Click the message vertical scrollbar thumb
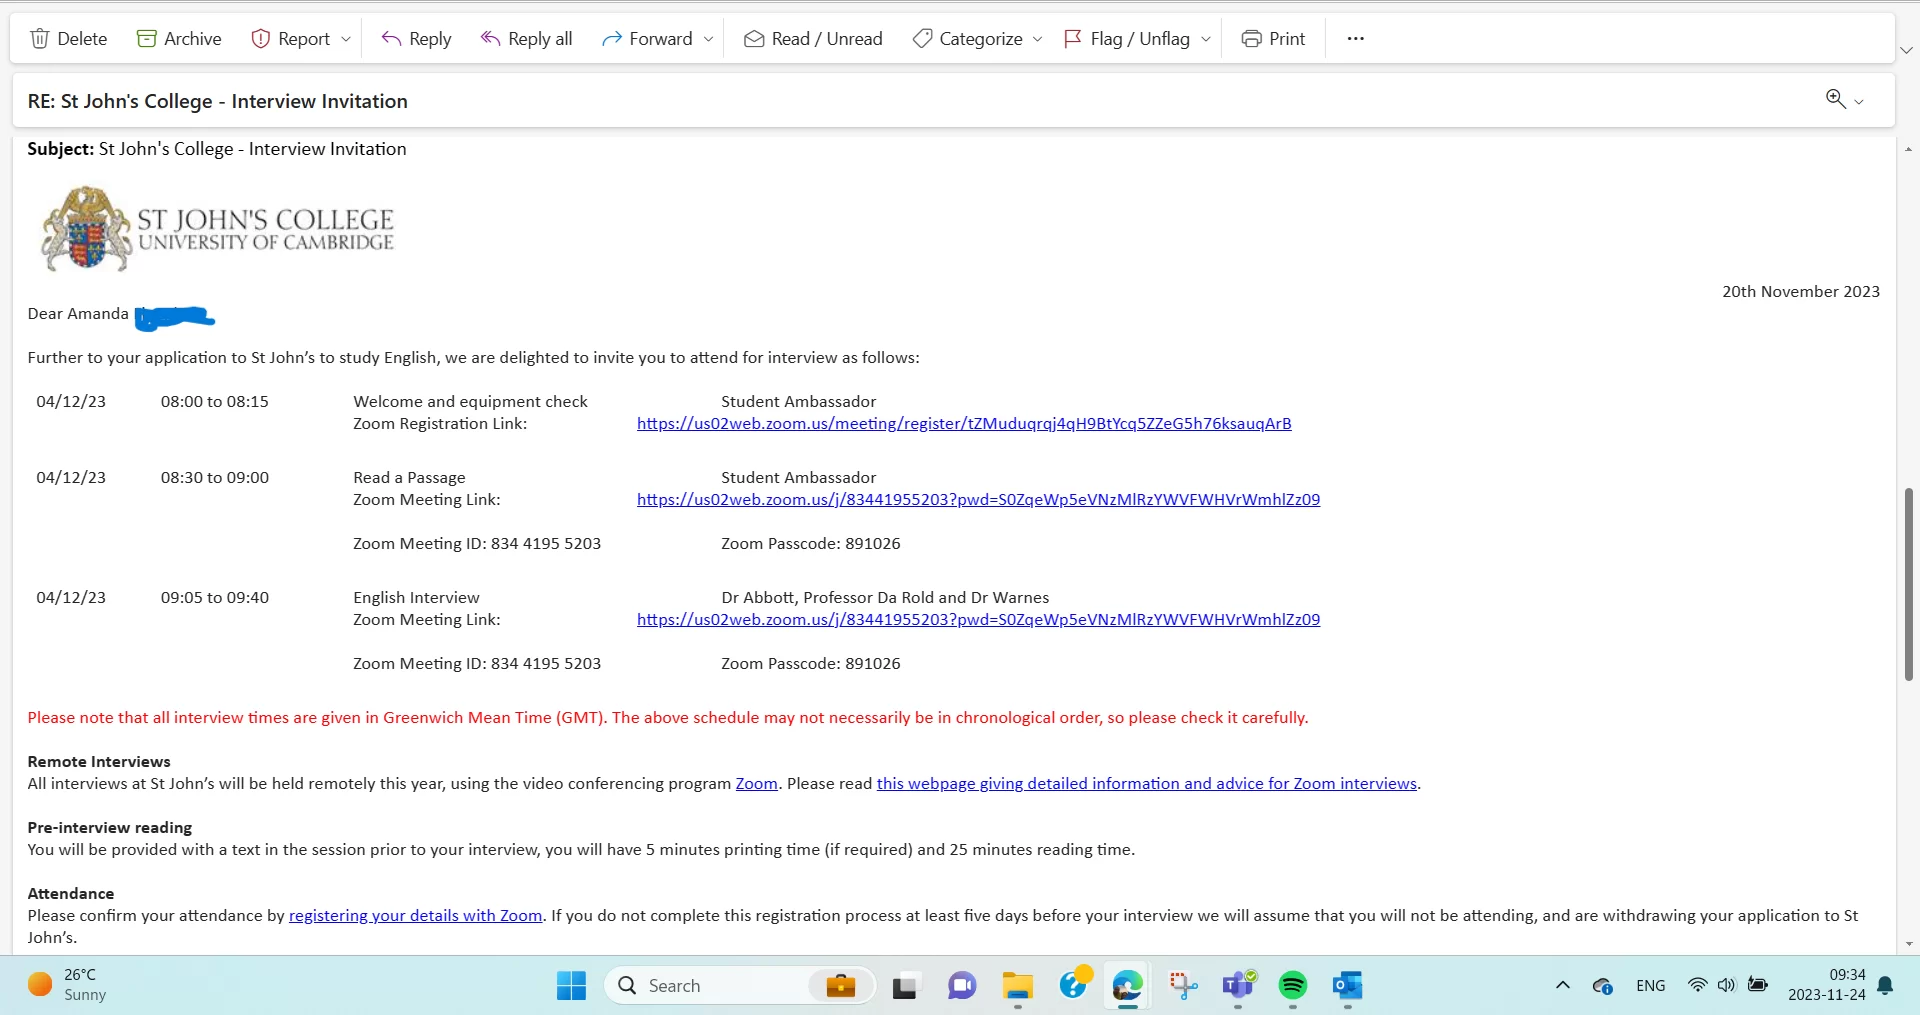Viewport: 1920px width, 1015px height. pyautogui.click(x=1908, y=585)
